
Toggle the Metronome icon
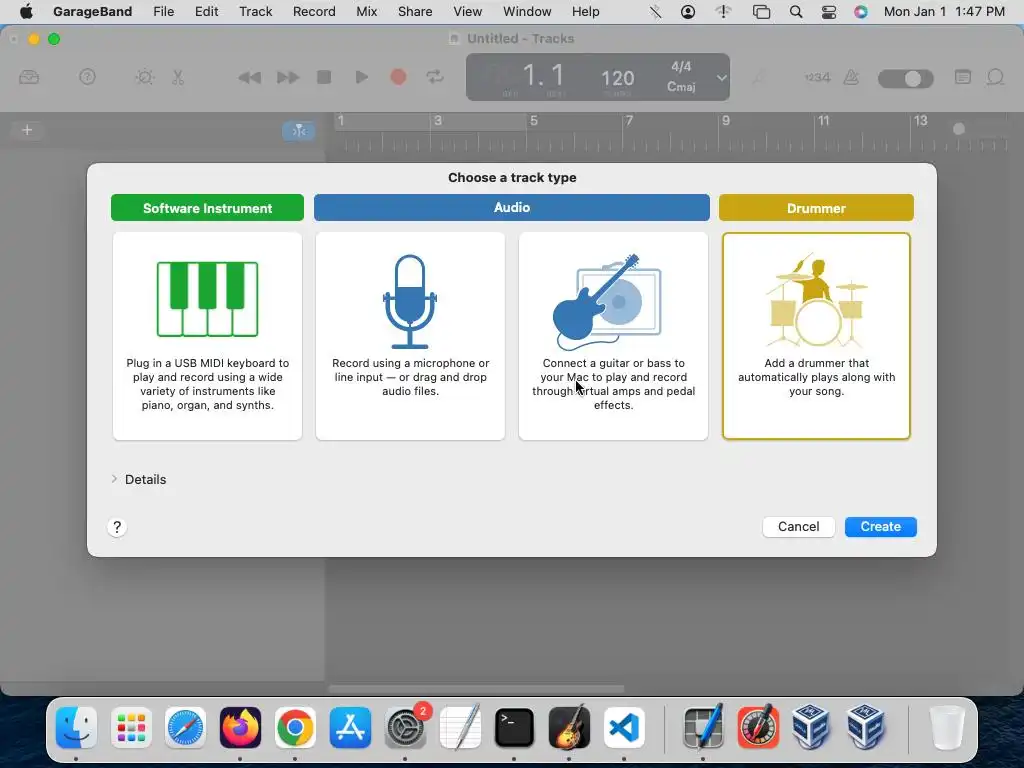point(851,77)
